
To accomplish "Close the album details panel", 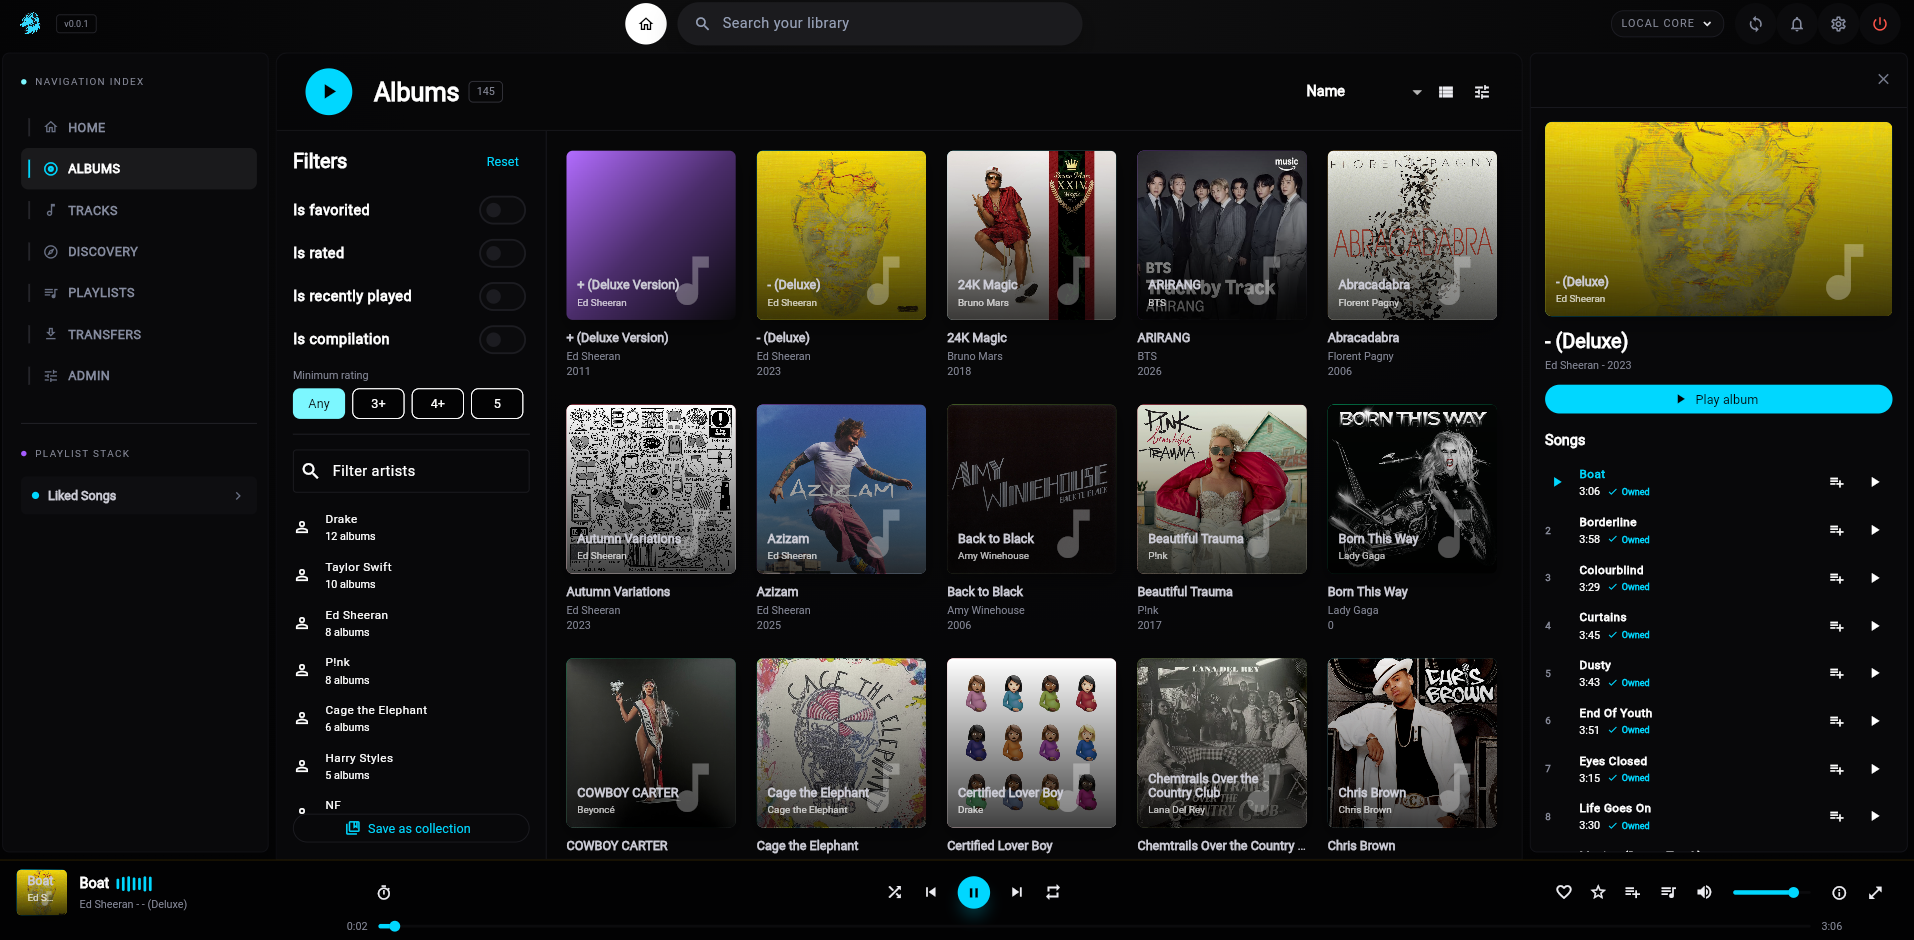I will tap(1883, 79).
